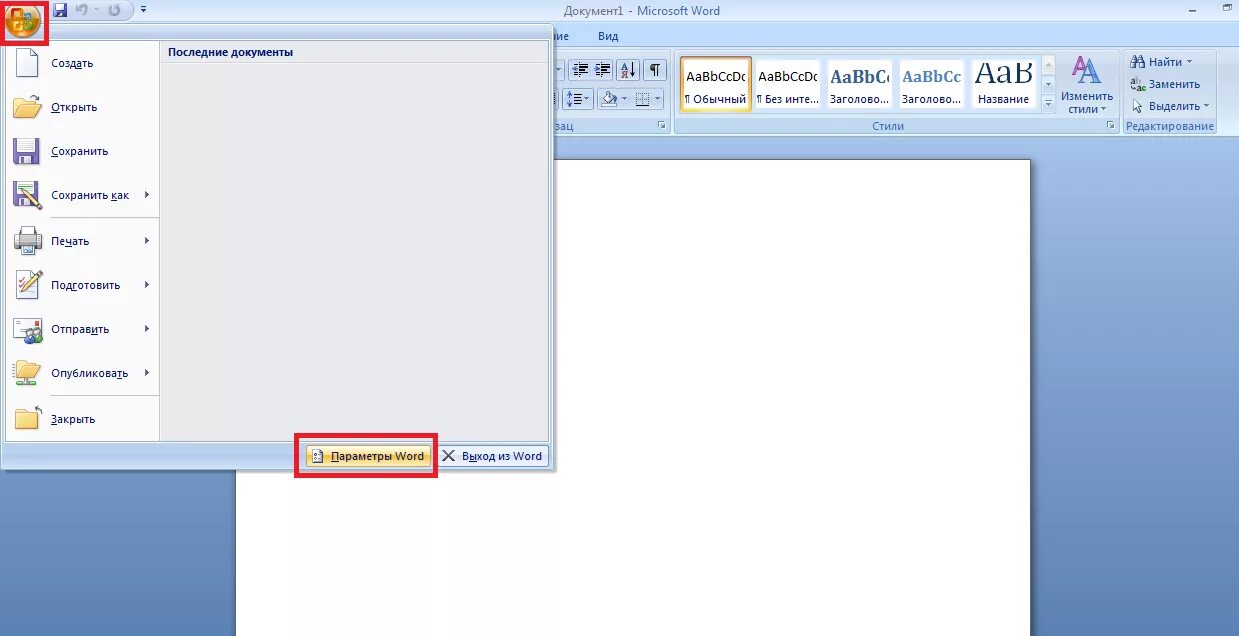The height and width of the screenshot is (636, 1239).
Task: Expand the Styles gallery More button
Action: click(x=1048, y=102)
